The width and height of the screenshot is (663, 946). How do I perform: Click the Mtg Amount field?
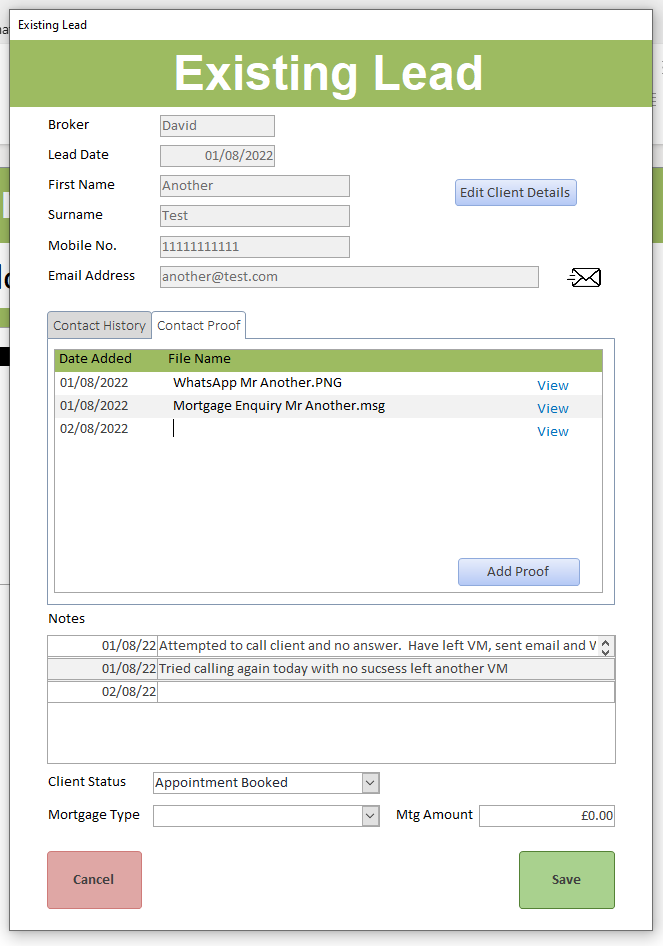pyautogui.click(x=547, y=816)
